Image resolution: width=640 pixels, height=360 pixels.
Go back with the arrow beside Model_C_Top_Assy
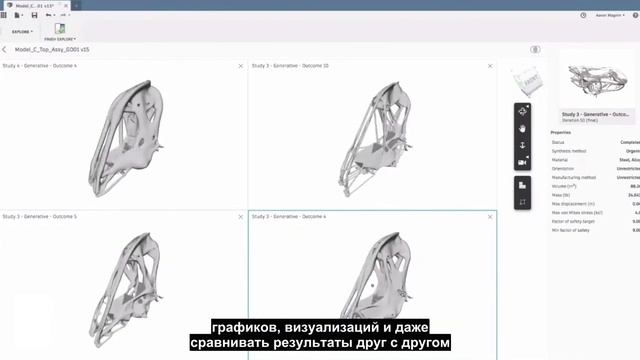coord(4,49)
